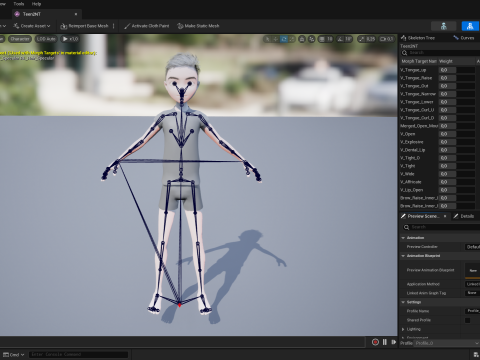Open rotation snap angle 10° menu
Viewport: 480px width, 360px height.
point(348,39)
